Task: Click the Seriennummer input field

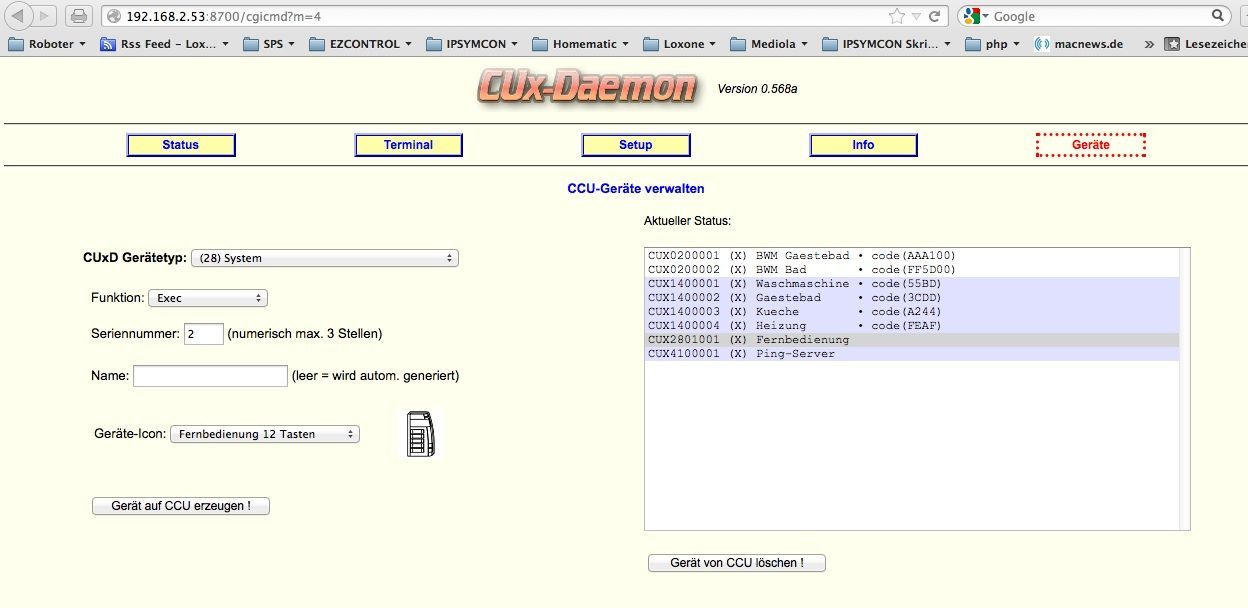Action: 204,333
